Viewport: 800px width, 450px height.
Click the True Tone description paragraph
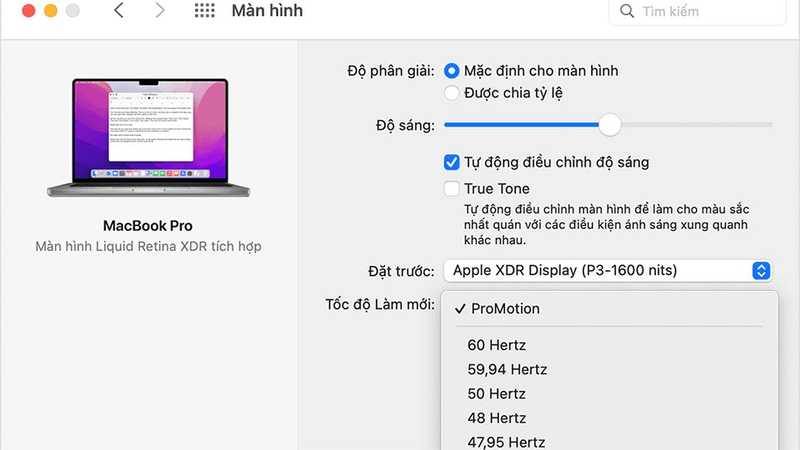tap(607, 224)
